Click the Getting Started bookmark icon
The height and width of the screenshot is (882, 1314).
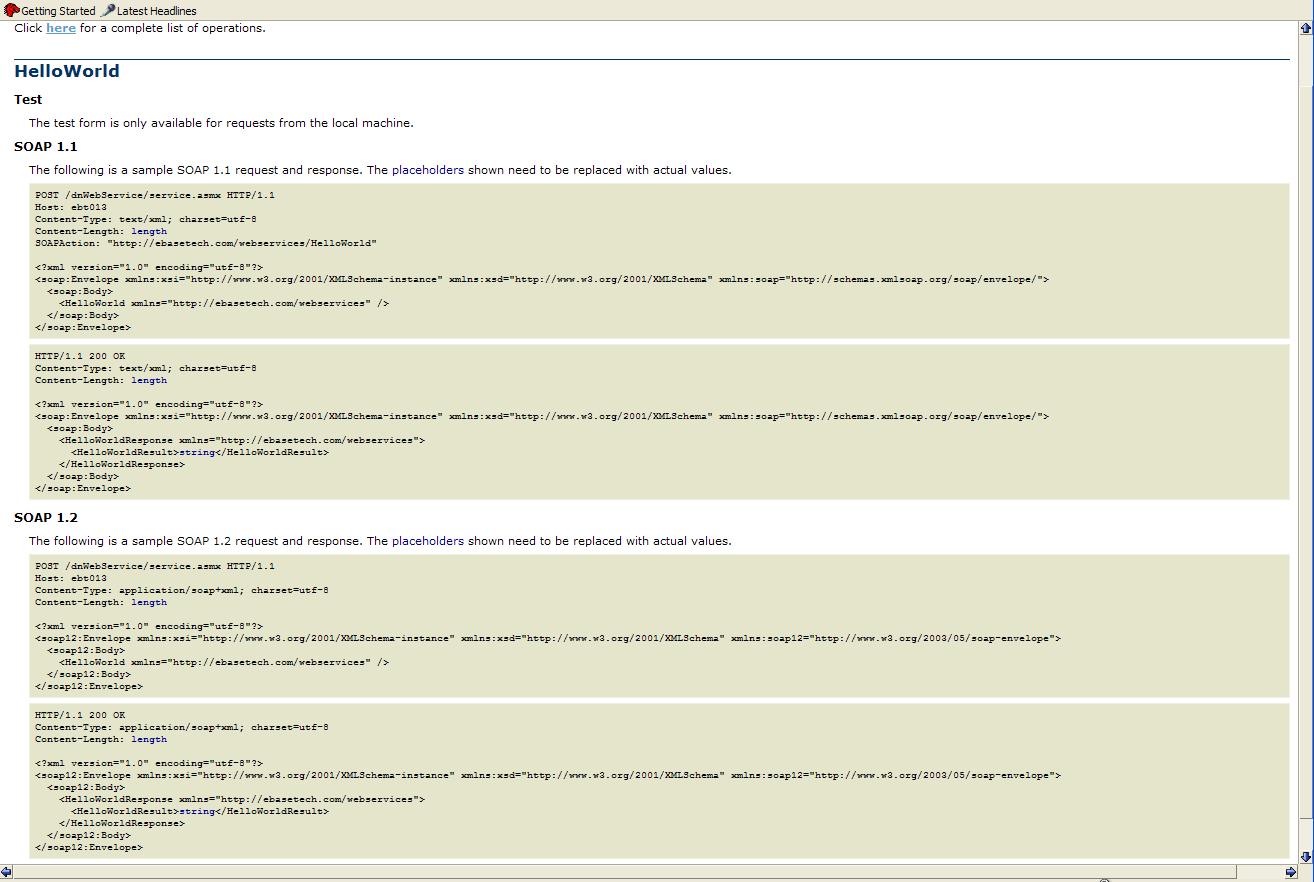[x=12, y=11]
